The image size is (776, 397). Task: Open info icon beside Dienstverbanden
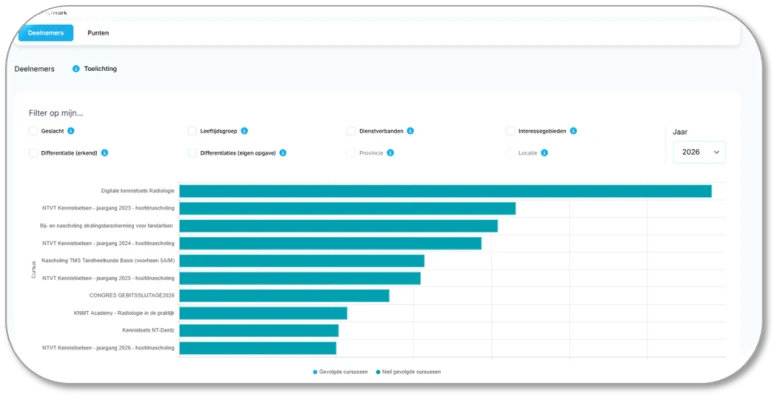click(x=410, y=131)
